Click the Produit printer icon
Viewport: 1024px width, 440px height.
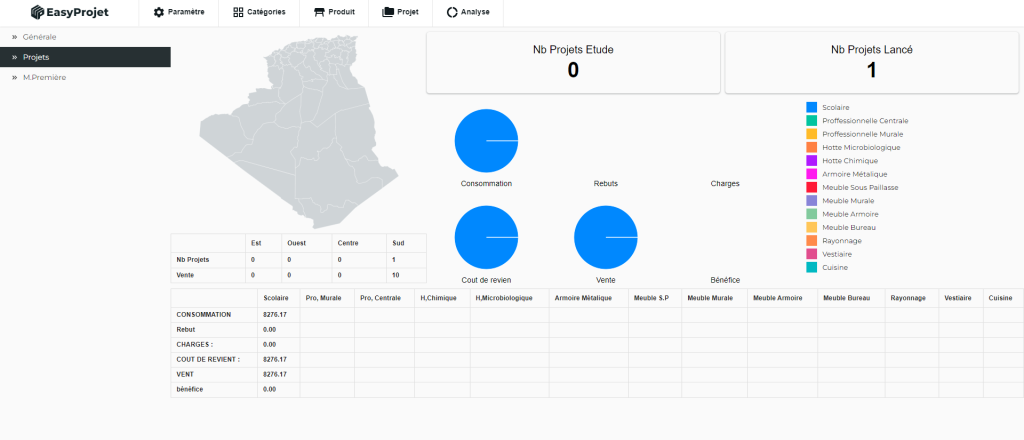tap(319, 13)
